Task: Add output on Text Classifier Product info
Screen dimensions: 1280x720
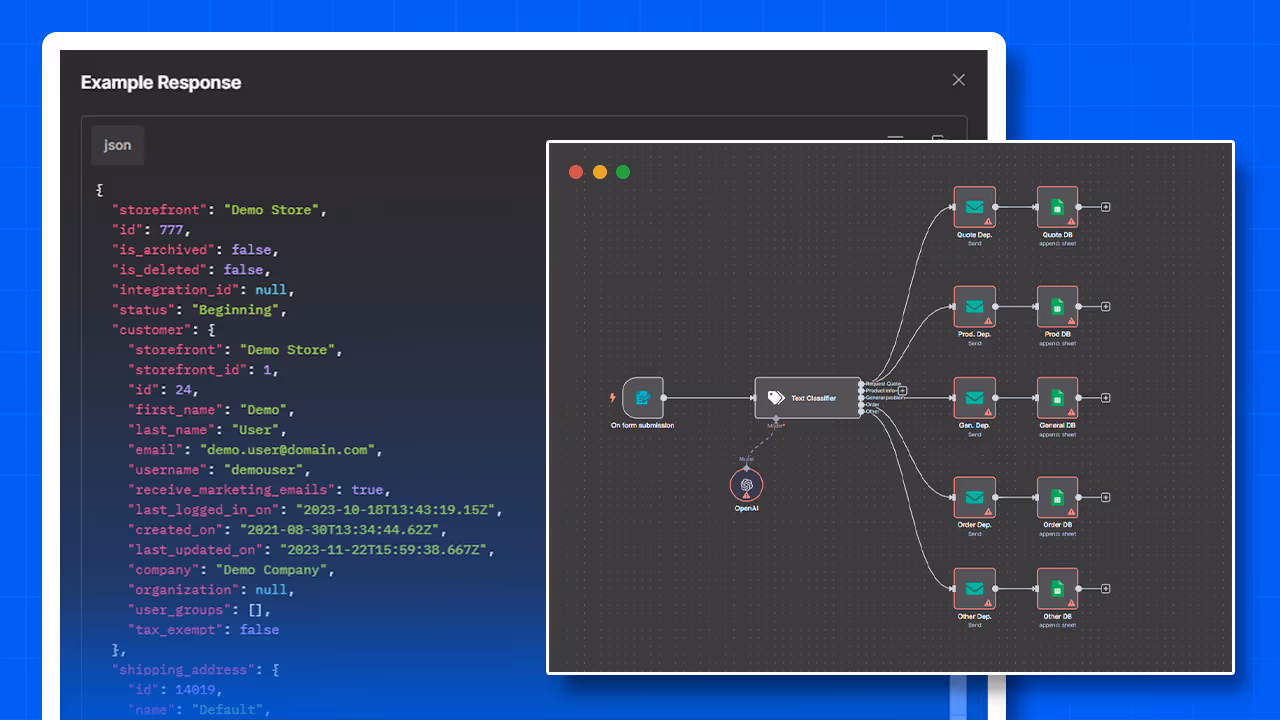Action: pyautogui.click(x=902, y=391)
